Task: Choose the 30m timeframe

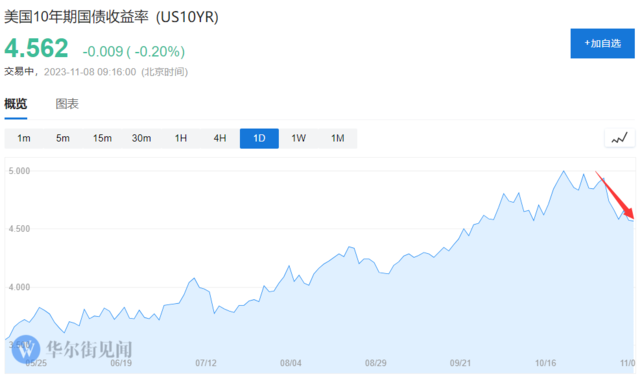Action: [x=141, y=138]
